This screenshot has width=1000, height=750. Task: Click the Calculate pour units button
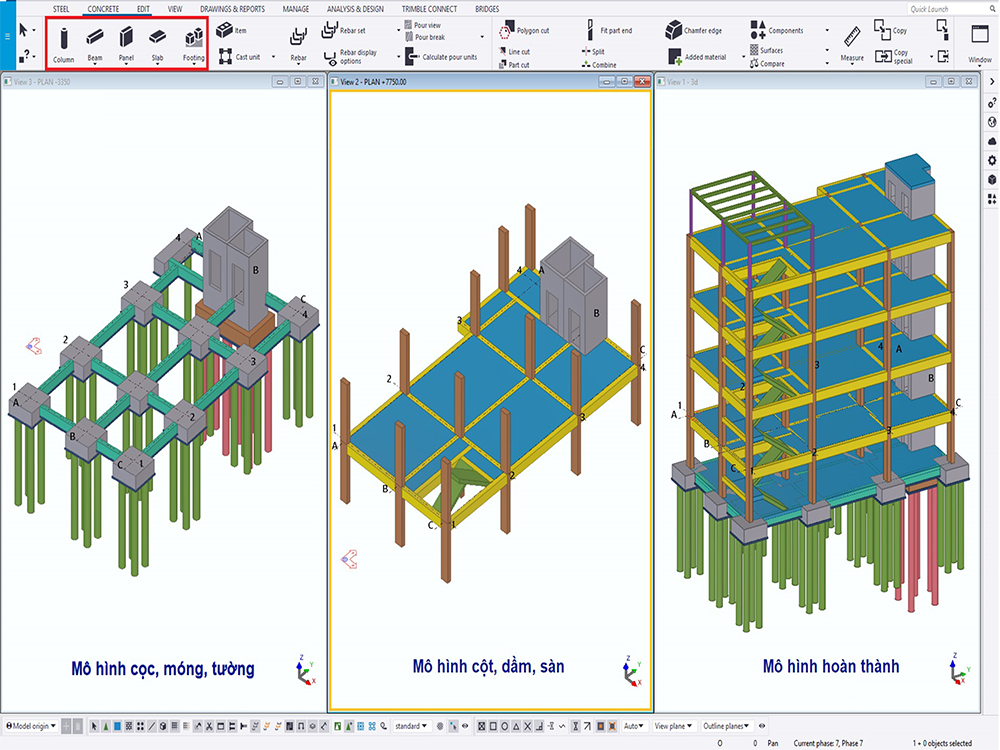(441, 57)
